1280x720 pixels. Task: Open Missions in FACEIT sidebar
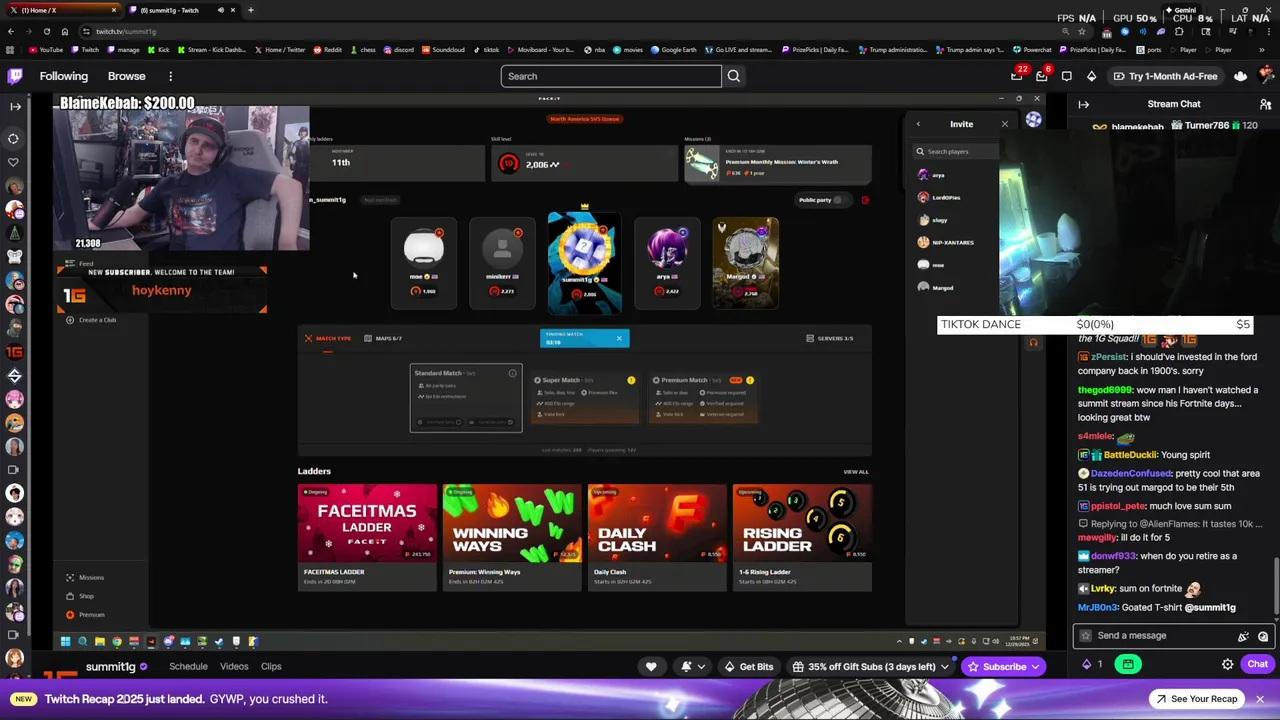point(86,578)
